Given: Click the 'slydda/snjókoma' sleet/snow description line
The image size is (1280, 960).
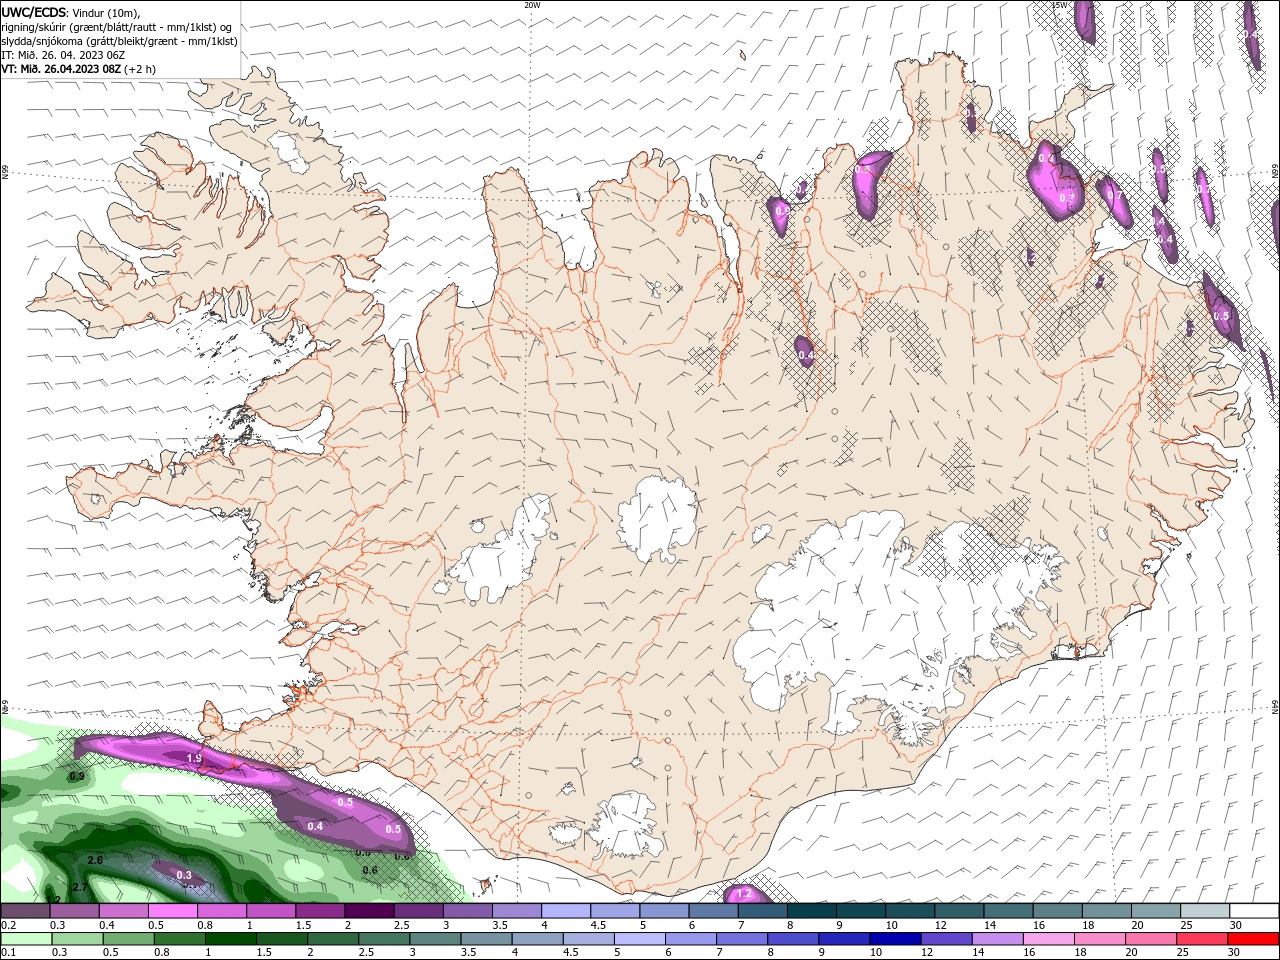Looking at the screenshot, I should tap(119, 41).
